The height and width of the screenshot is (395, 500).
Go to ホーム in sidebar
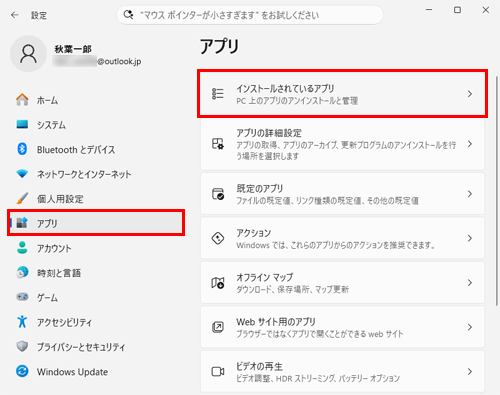click(x=96, y=100)
